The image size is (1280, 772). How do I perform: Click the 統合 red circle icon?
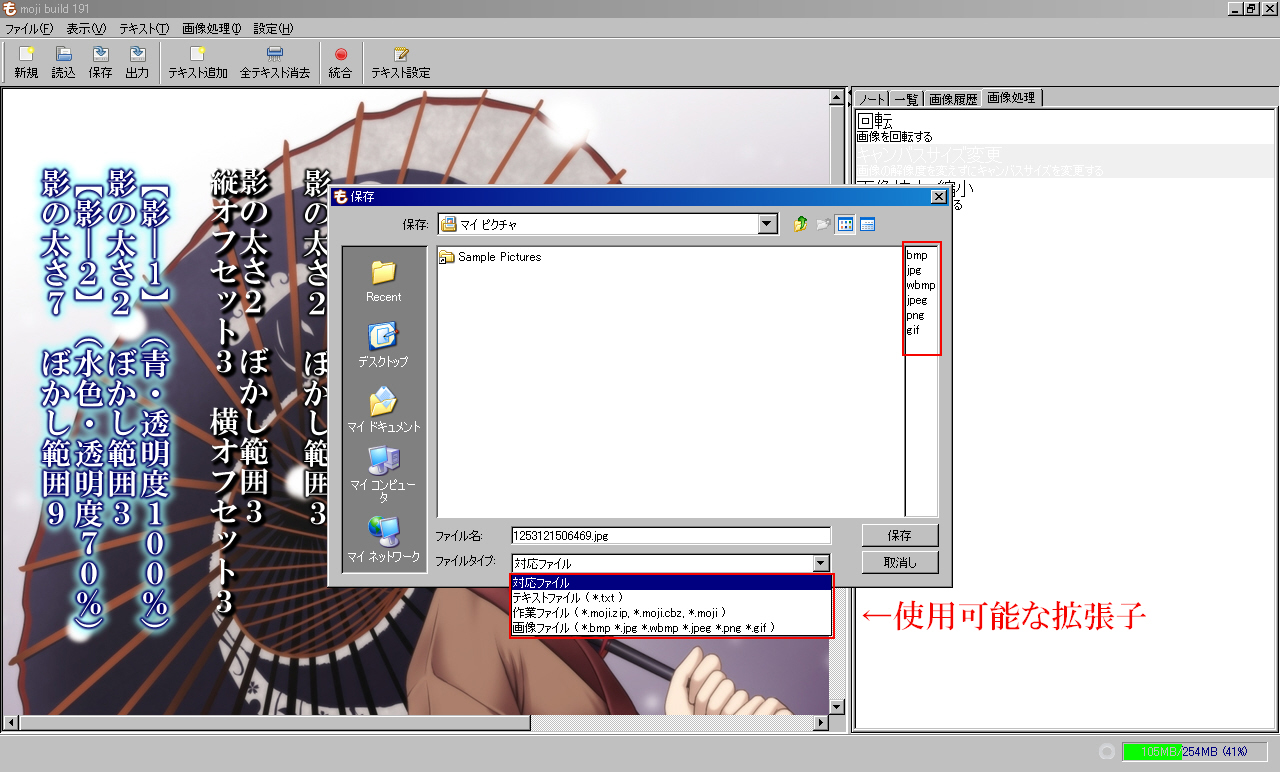click(x=341, y=54)
